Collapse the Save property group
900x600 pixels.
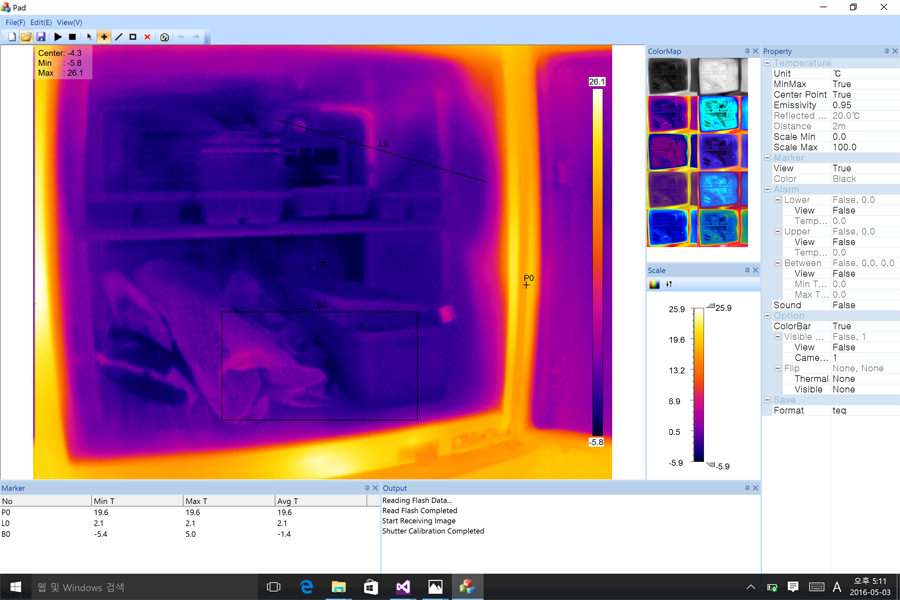click(x=767, y=400)
